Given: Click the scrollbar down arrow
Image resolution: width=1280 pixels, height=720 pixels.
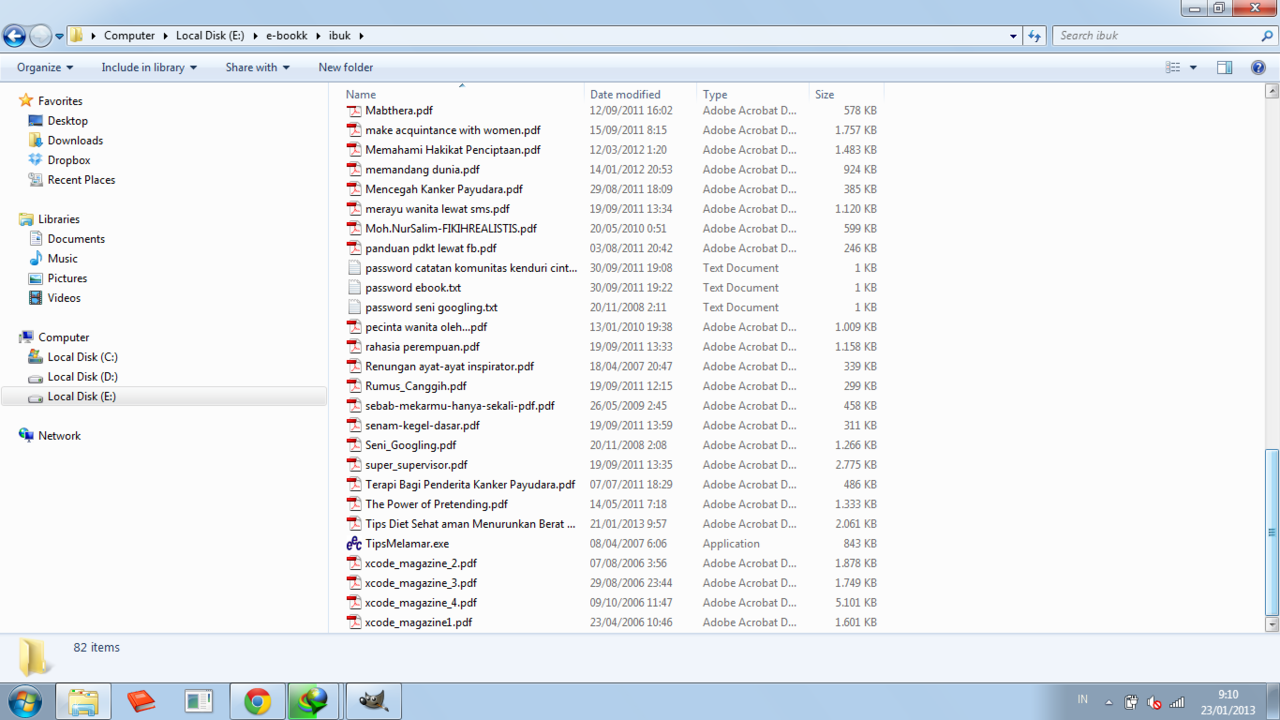Looking at the screenshot, I should [x=1272, y=625].
